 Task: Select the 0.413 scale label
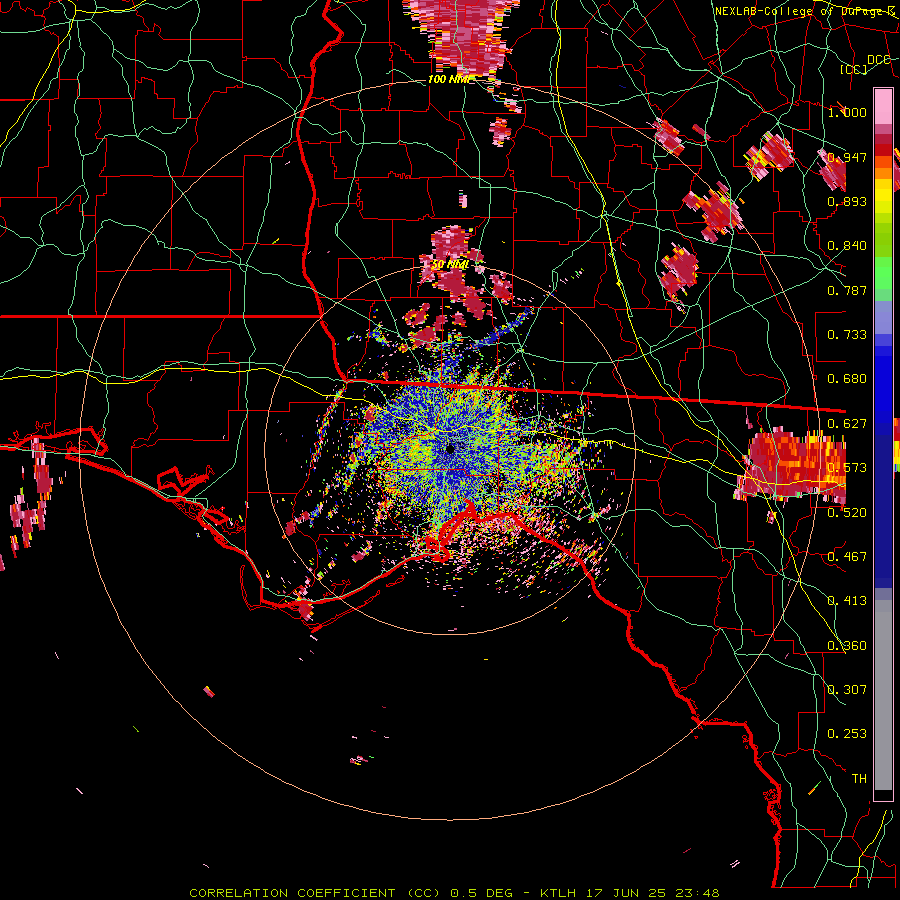[x=847, y=601]
